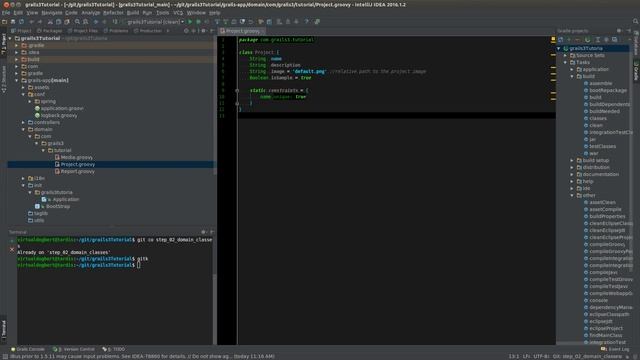Screen dimensions: 640x360
Task: Open the VCS menu
Action: coord(178,13)
